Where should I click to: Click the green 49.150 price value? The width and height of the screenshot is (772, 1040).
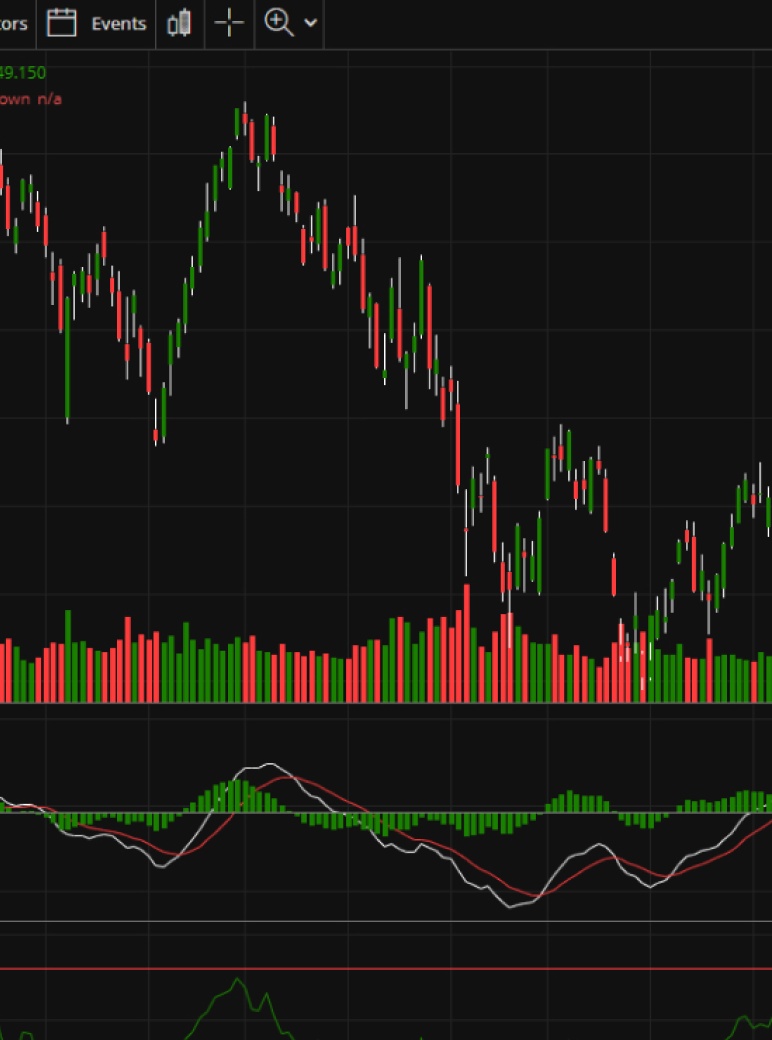[x=22, y=72]
